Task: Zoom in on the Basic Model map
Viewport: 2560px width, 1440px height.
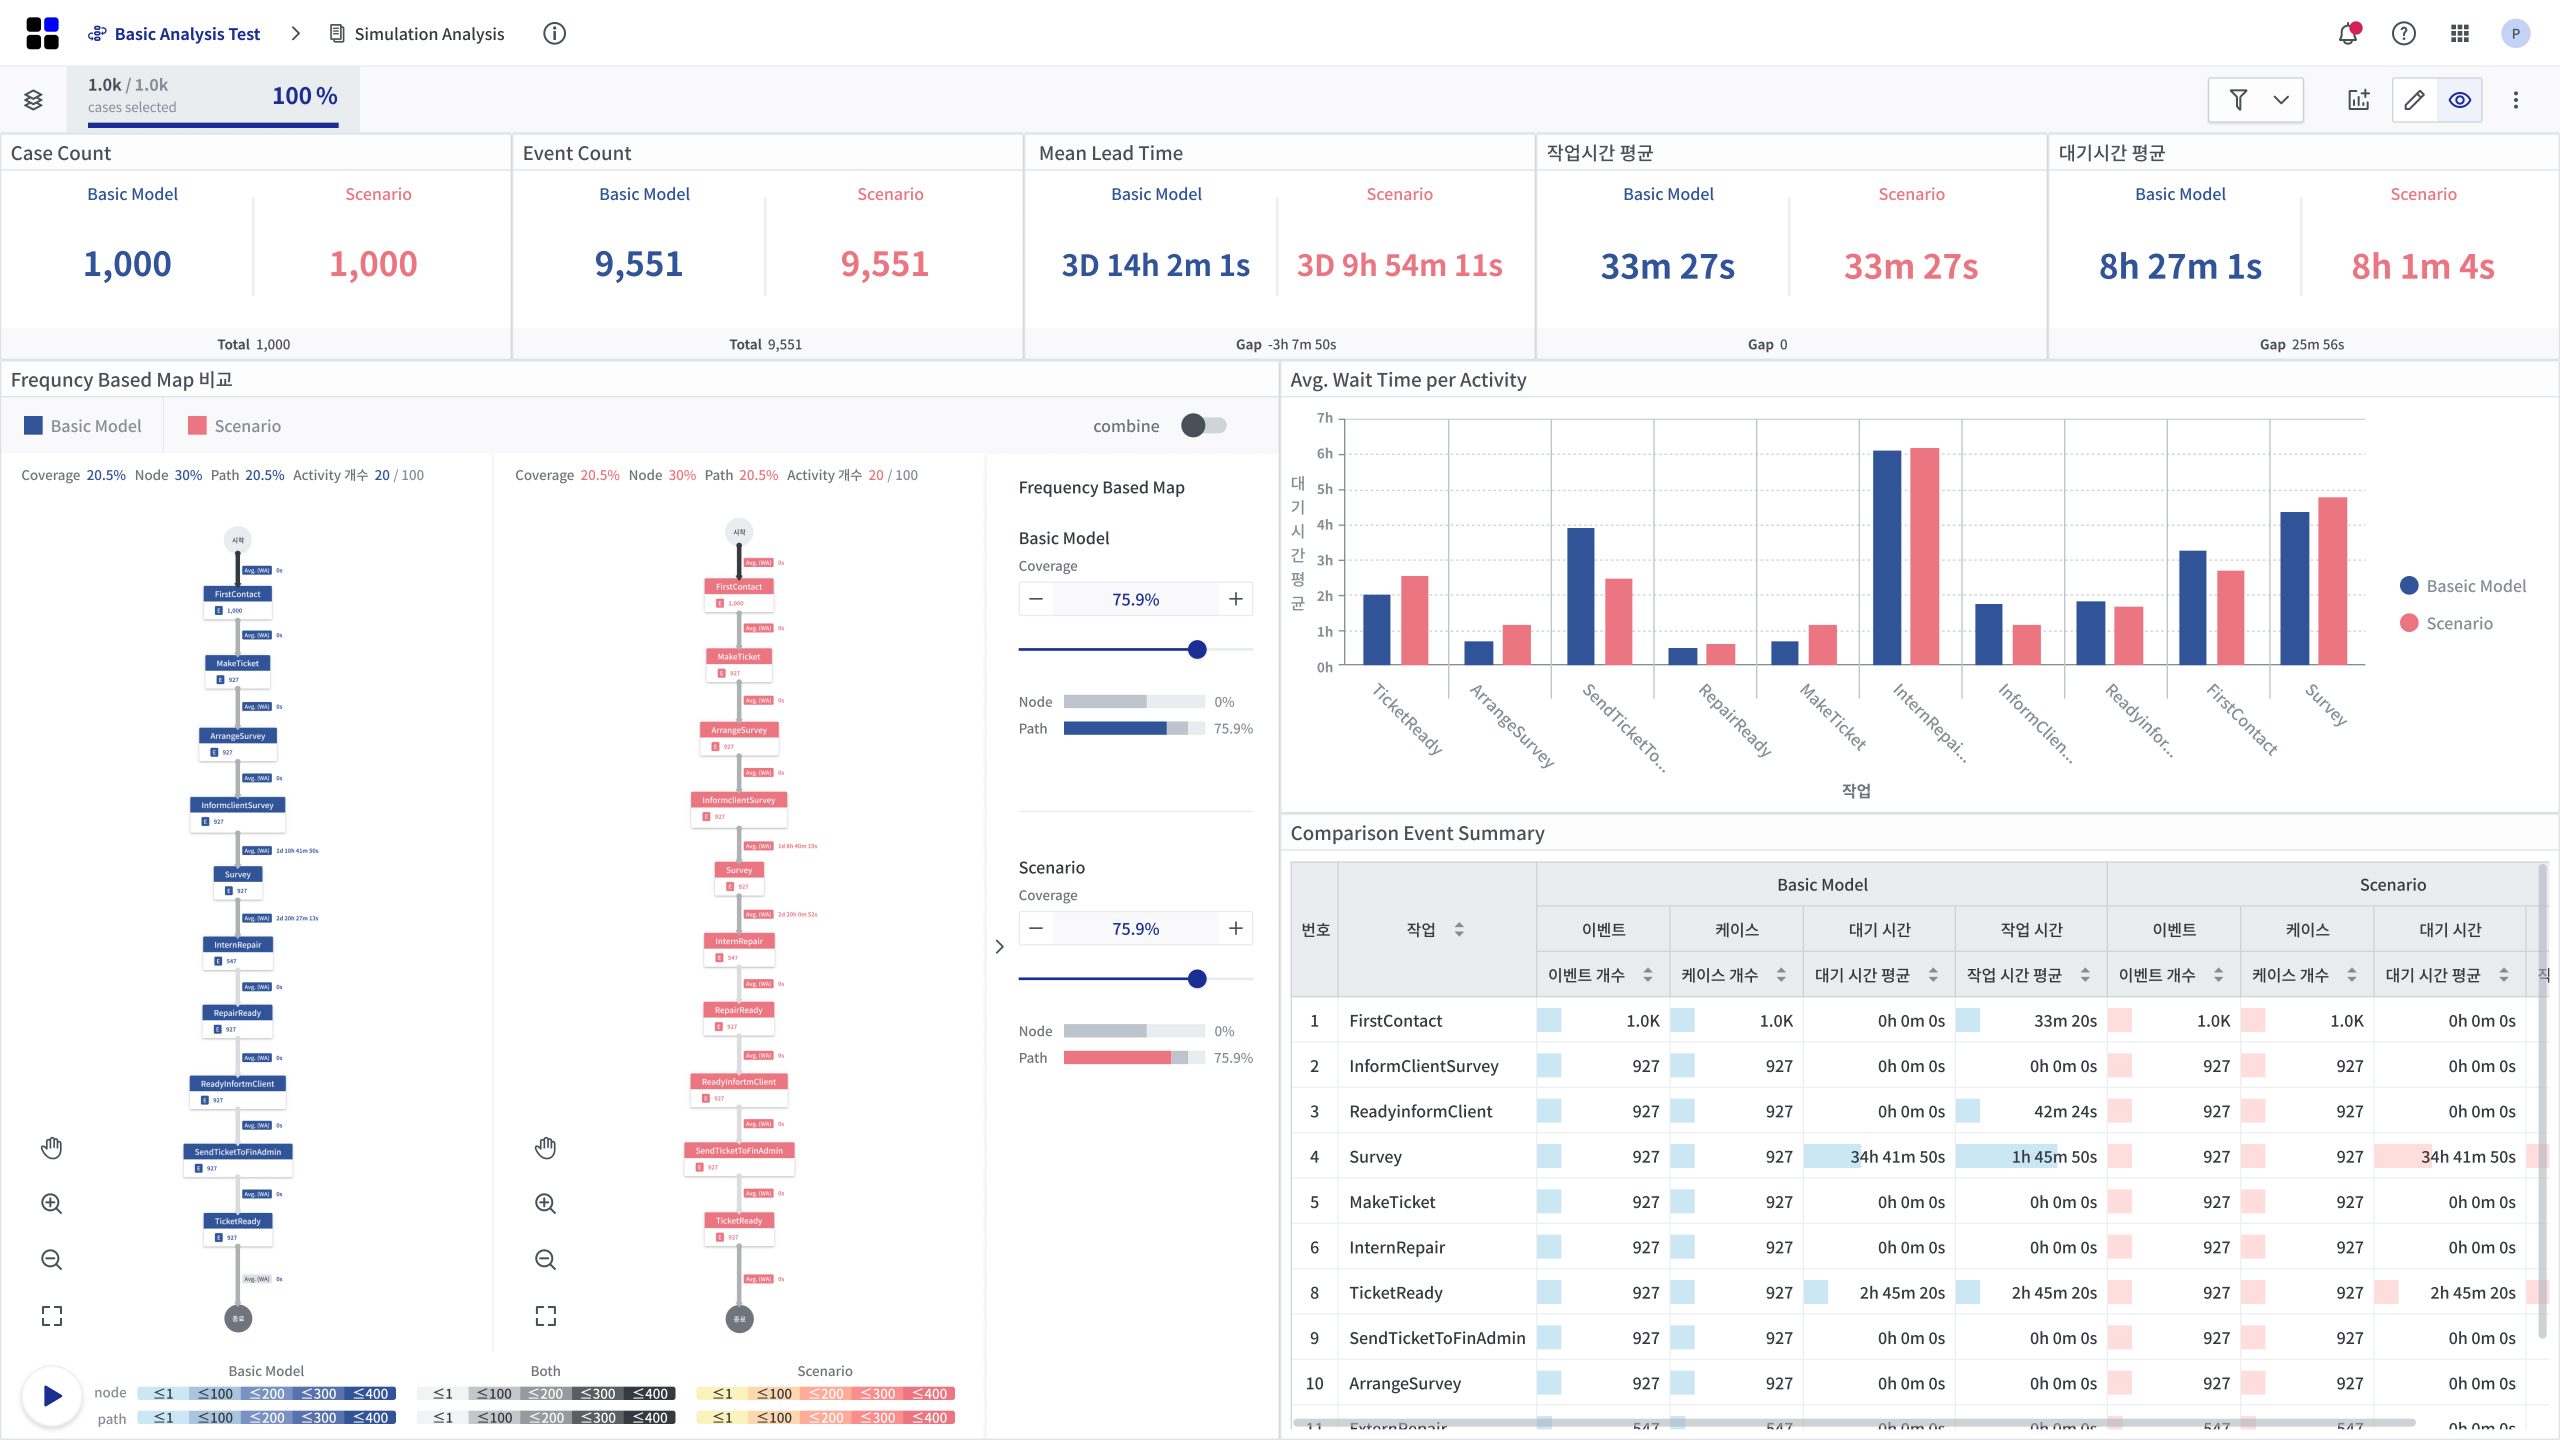Action: pyautogui.click(x=52, y=1203)
